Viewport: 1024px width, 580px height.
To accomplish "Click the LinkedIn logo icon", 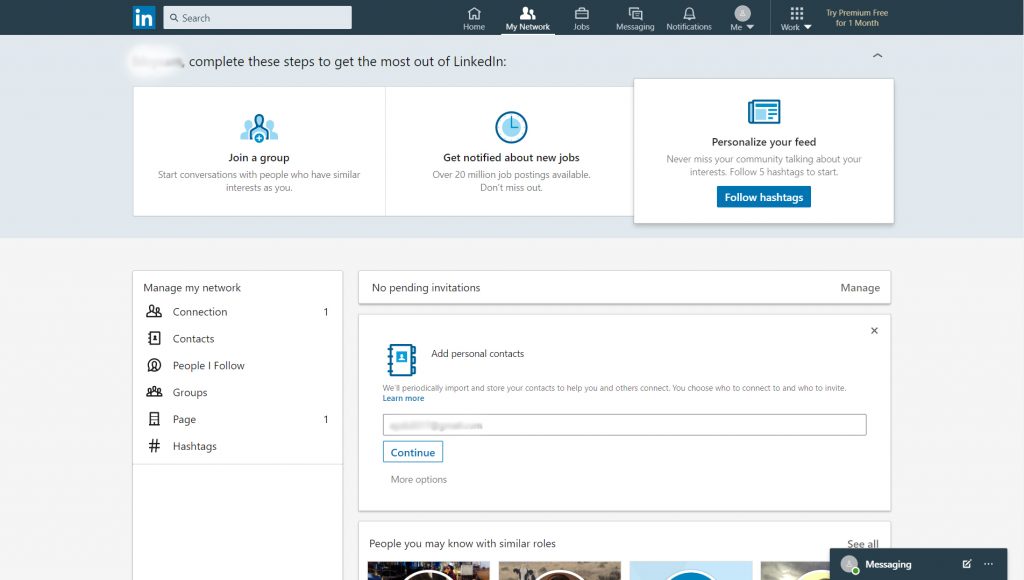I will (x=144, y=18).
